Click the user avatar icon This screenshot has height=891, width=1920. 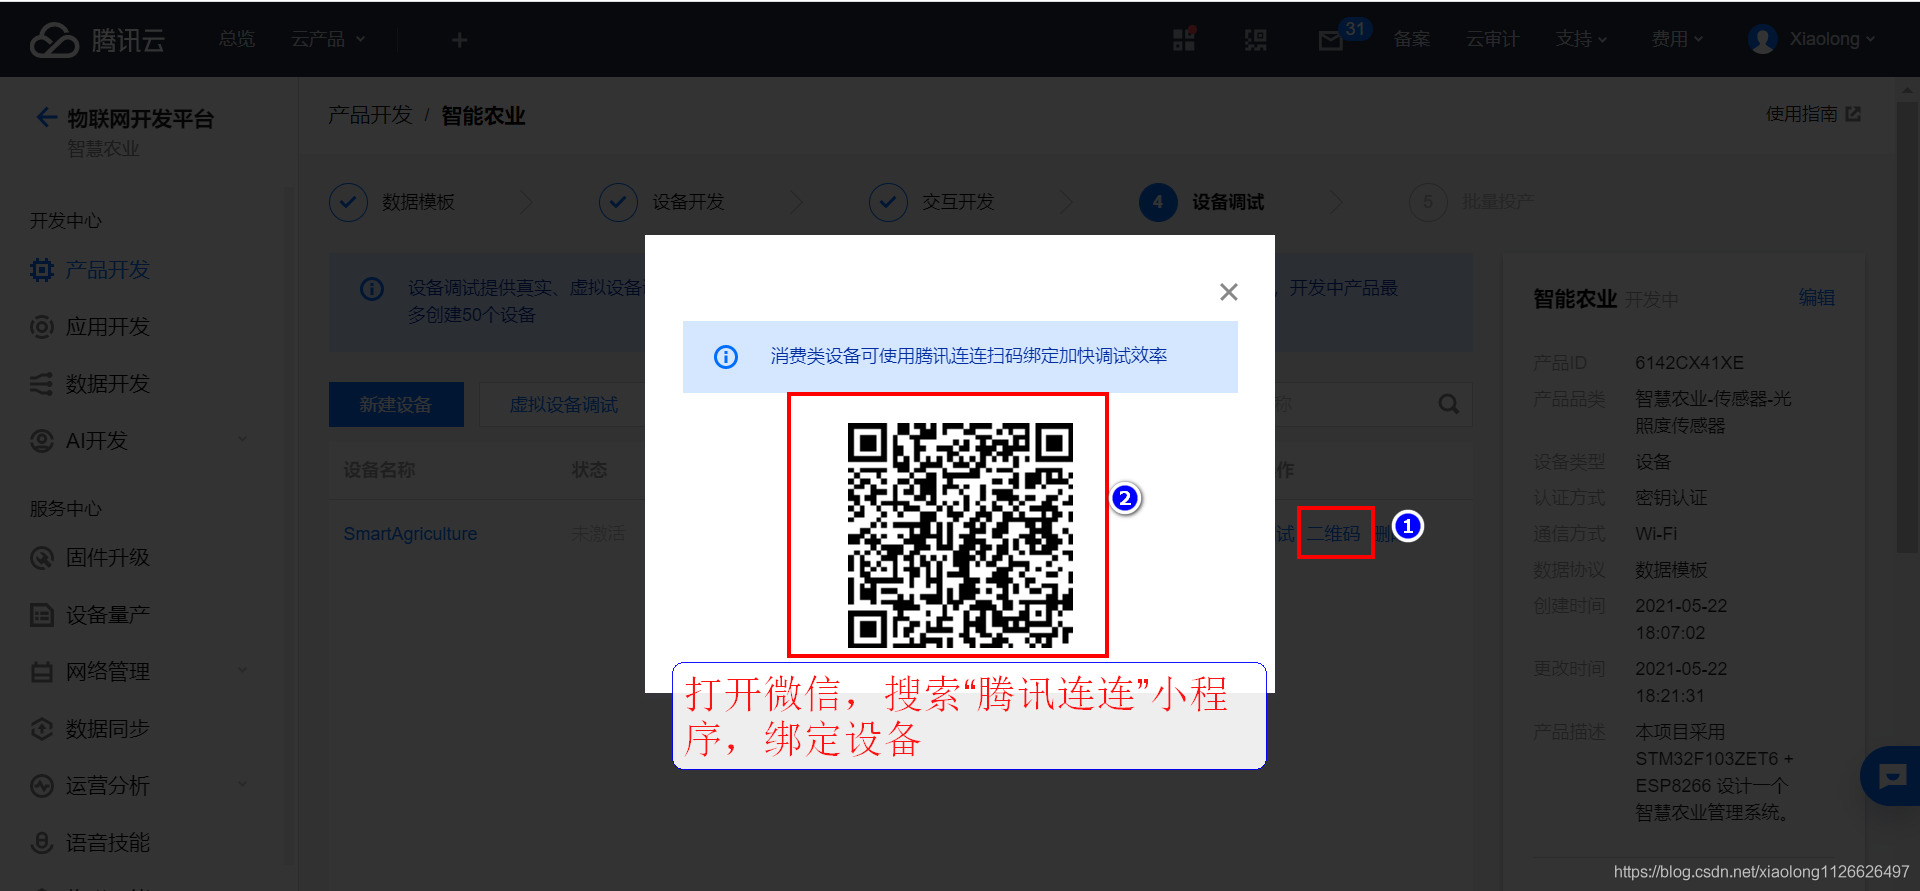[1762, 40]
